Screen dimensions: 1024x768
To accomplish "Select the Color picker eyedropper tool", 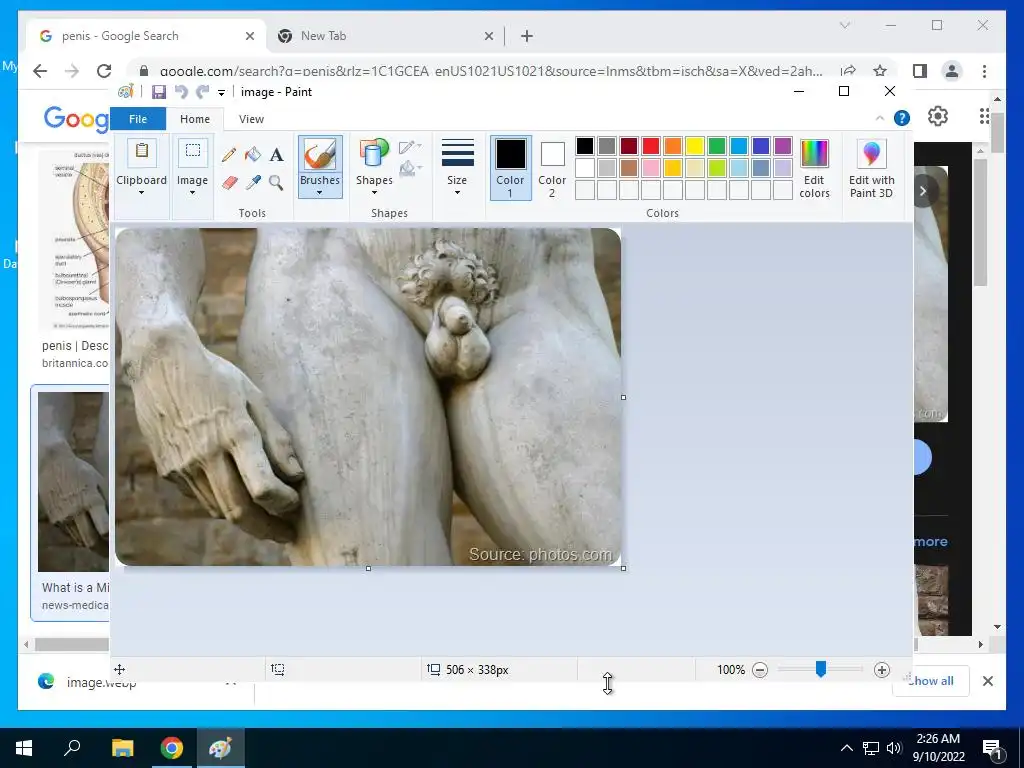I will coord(253,182).
